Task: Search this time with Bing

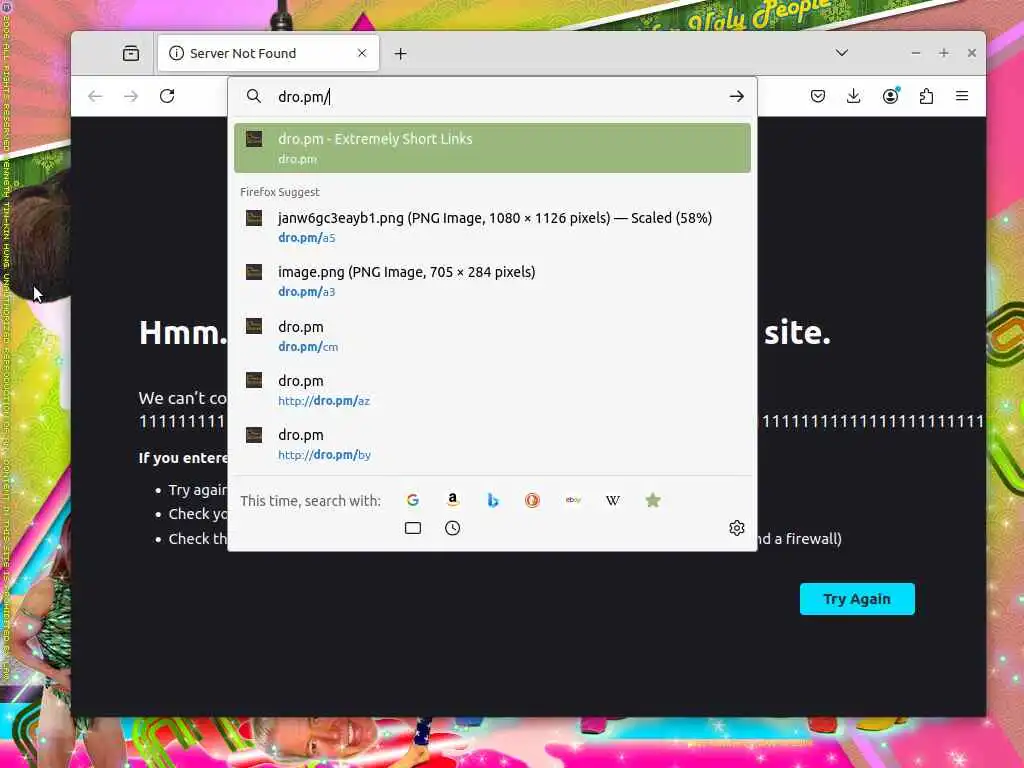Action: click(493, 500)
